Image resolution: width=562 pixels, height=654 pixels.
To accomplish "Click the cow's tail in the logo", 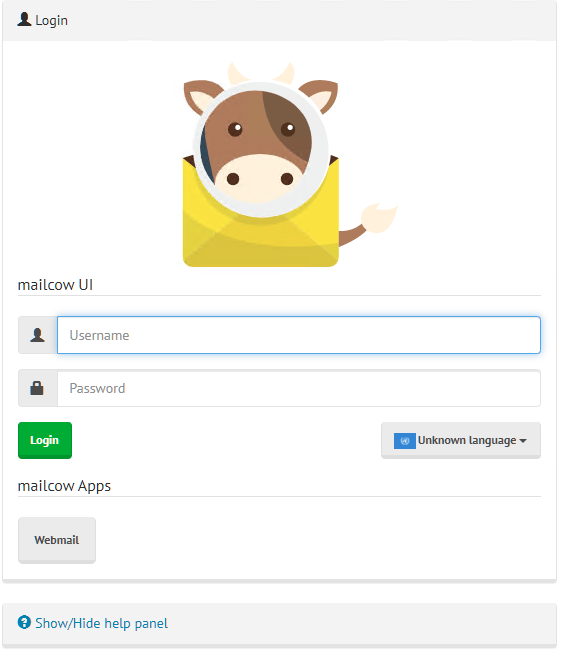I will click(x=368, y=223).
